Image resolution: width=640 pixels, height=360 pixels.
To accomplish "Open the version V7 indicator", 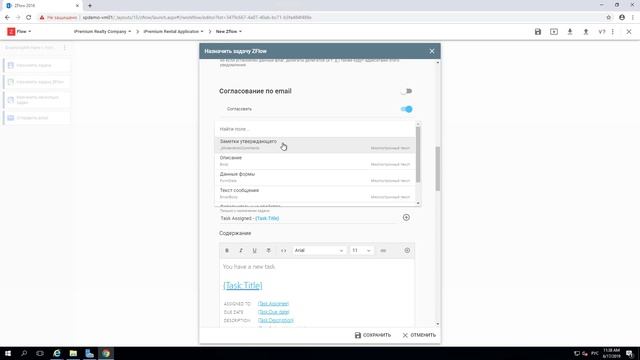I will 602,31.
